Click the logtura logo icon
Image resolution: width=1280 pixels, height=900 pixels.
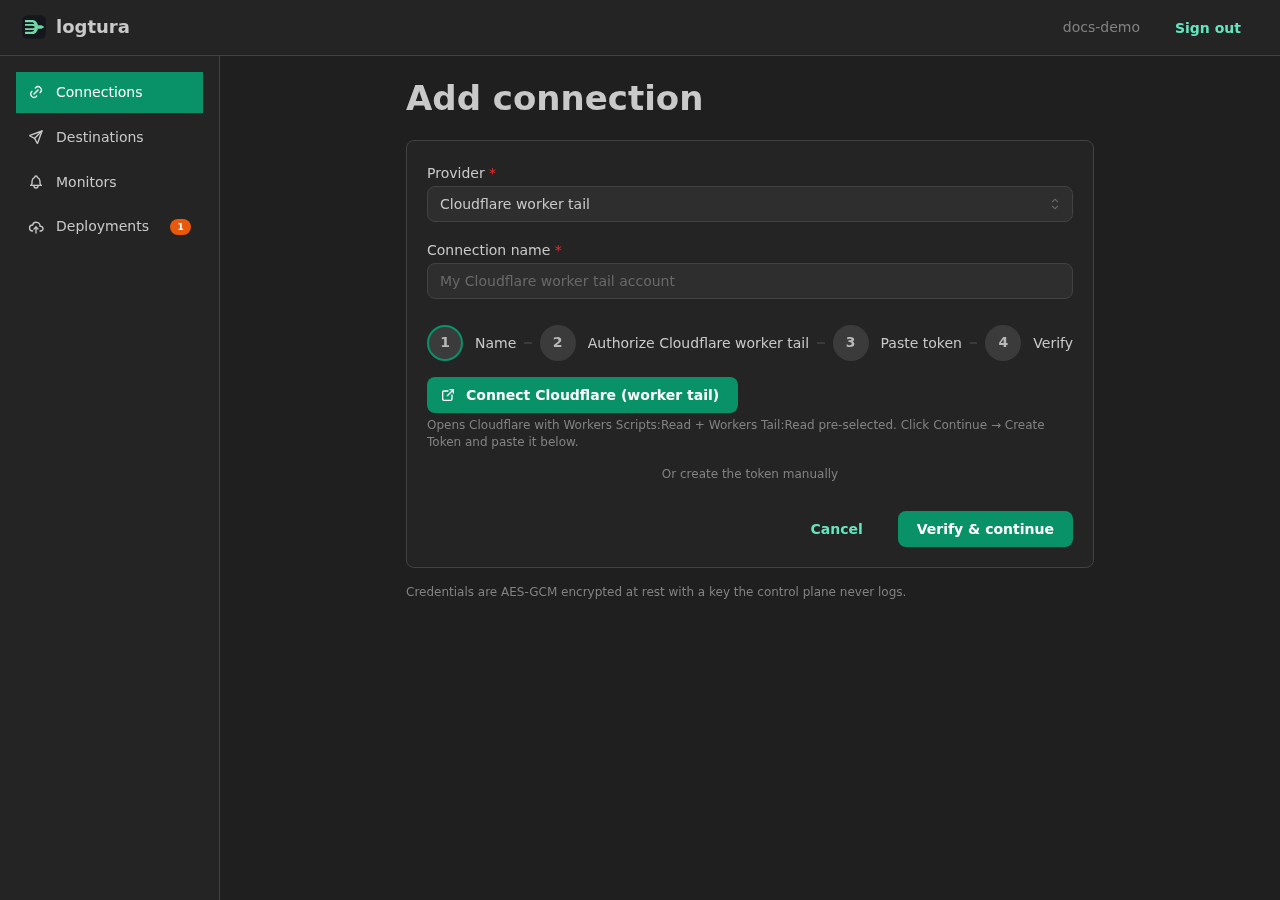[34, 27]
